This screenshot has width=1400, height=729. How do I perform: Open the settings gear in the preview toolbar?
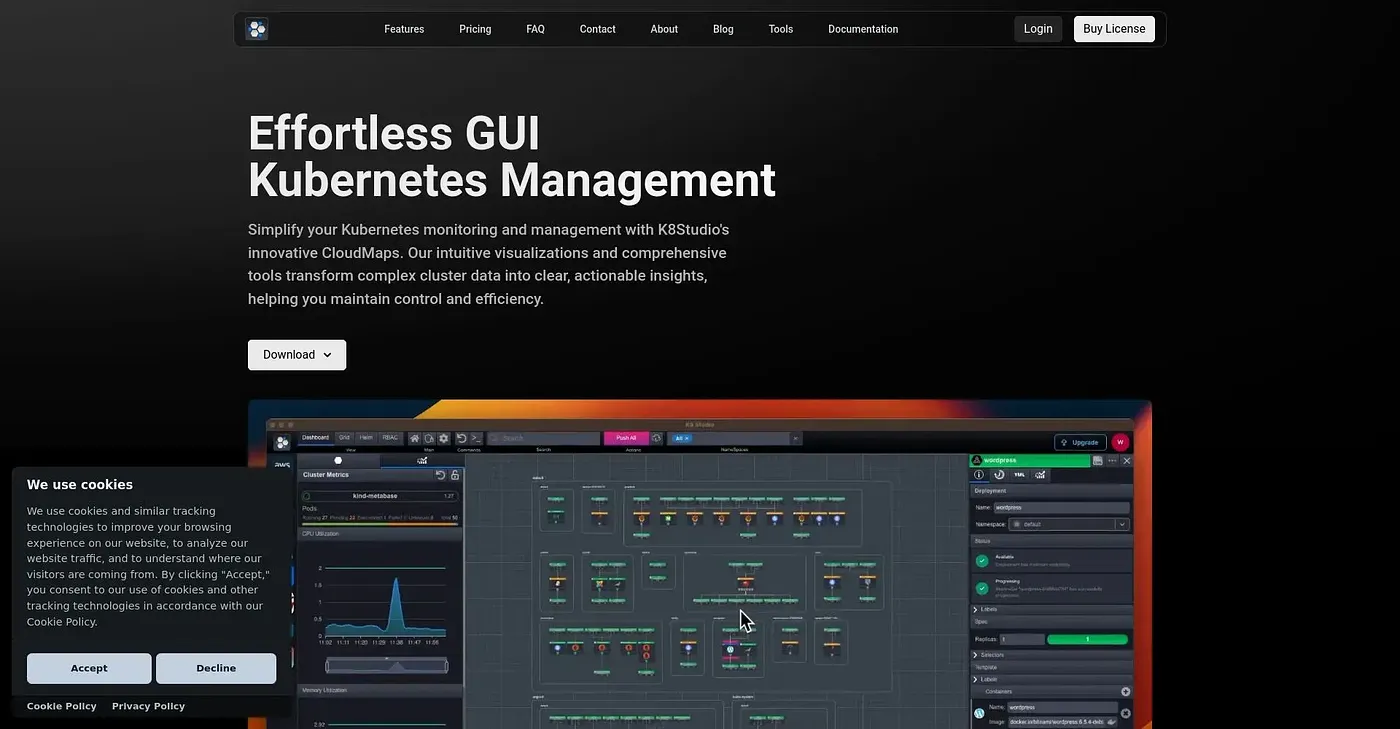coord(443,438)
